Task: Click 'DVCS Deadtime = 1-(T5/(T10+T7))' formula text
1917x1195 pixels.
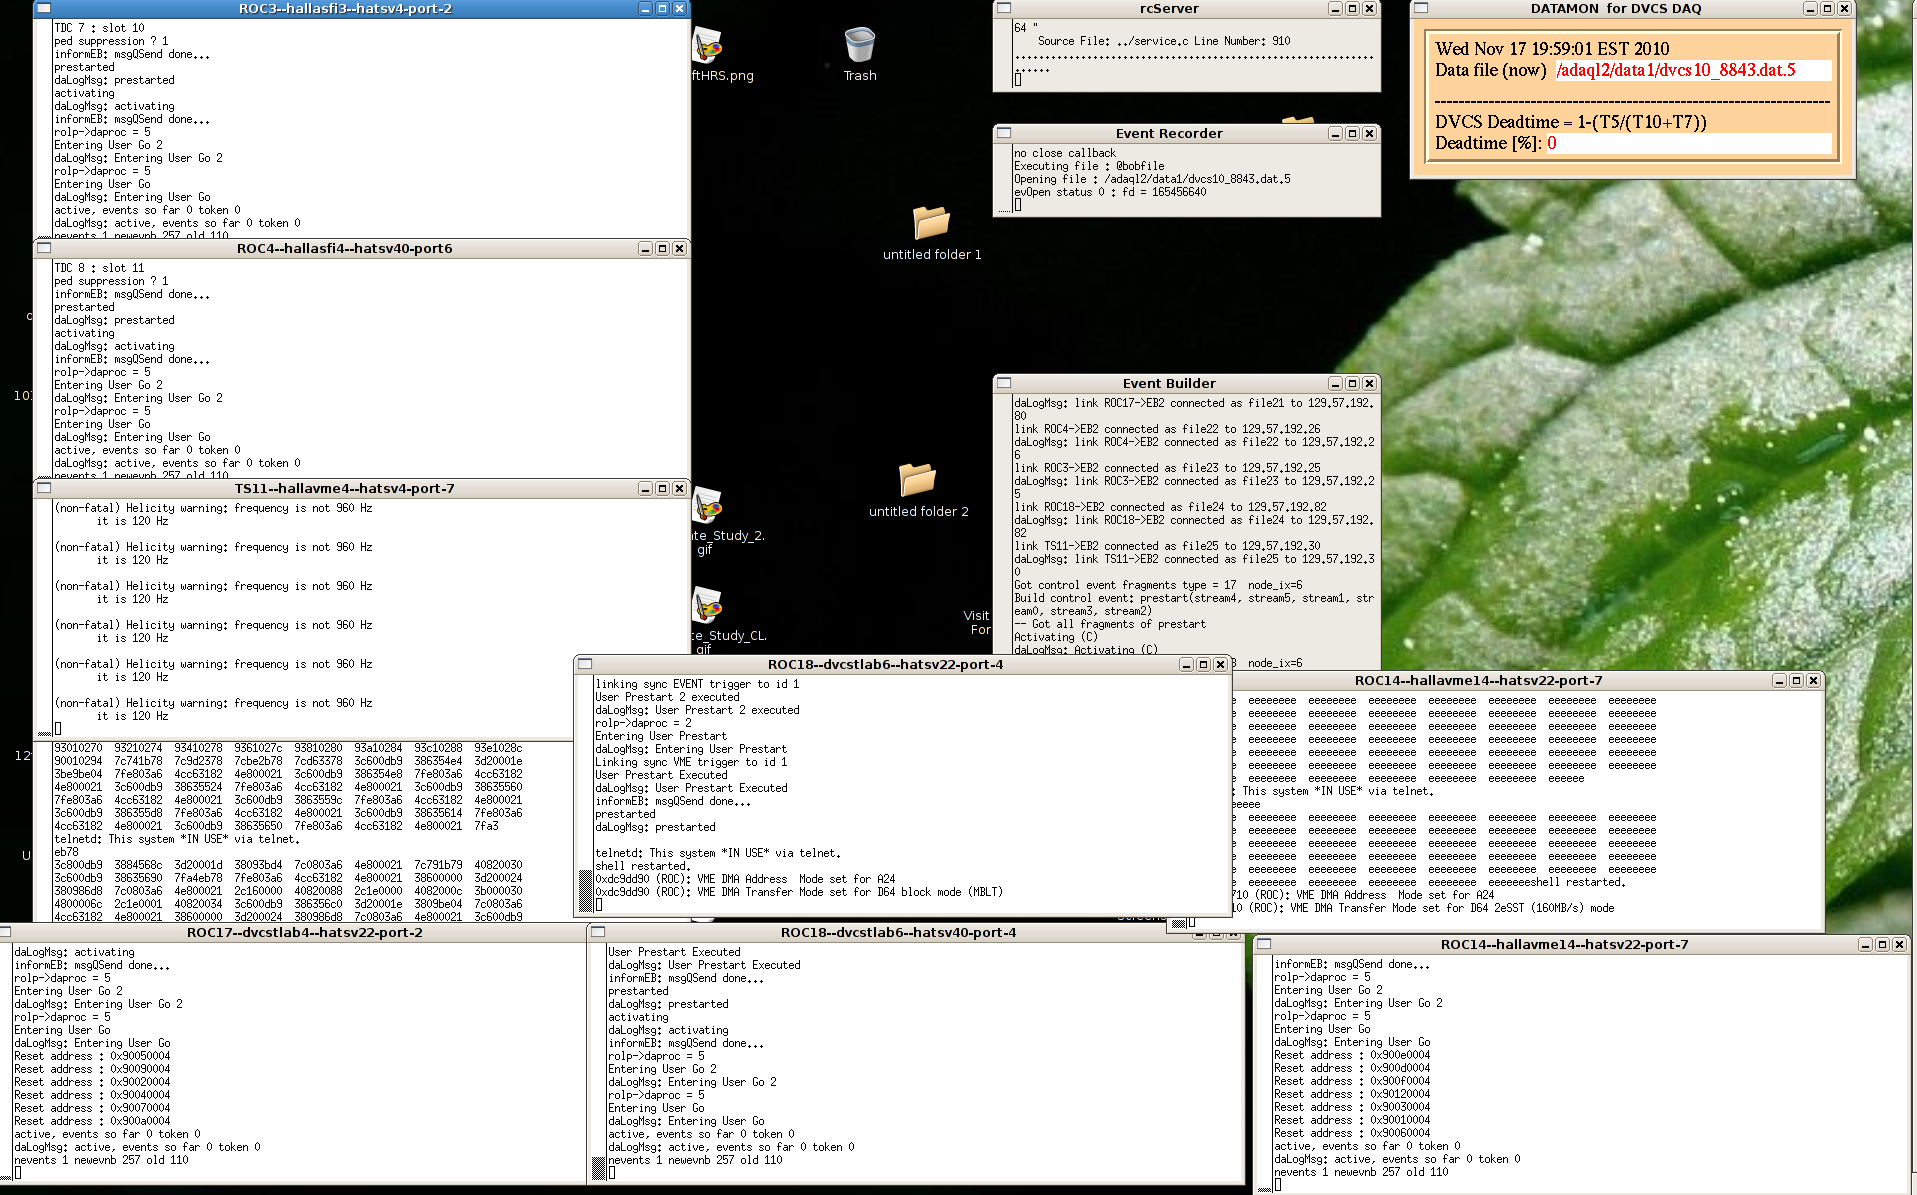Action: (1571, 122)
